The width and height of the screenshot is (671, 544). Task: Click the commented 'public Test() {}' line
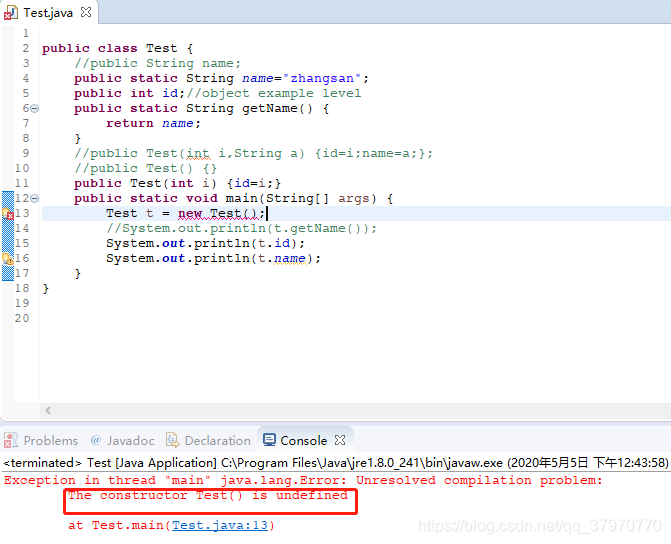point(145,168)
